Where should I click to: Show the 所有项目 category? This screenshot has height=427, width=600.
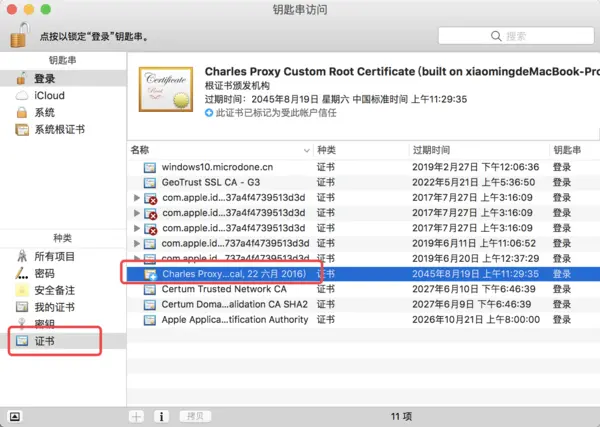[x=63, y=256]
